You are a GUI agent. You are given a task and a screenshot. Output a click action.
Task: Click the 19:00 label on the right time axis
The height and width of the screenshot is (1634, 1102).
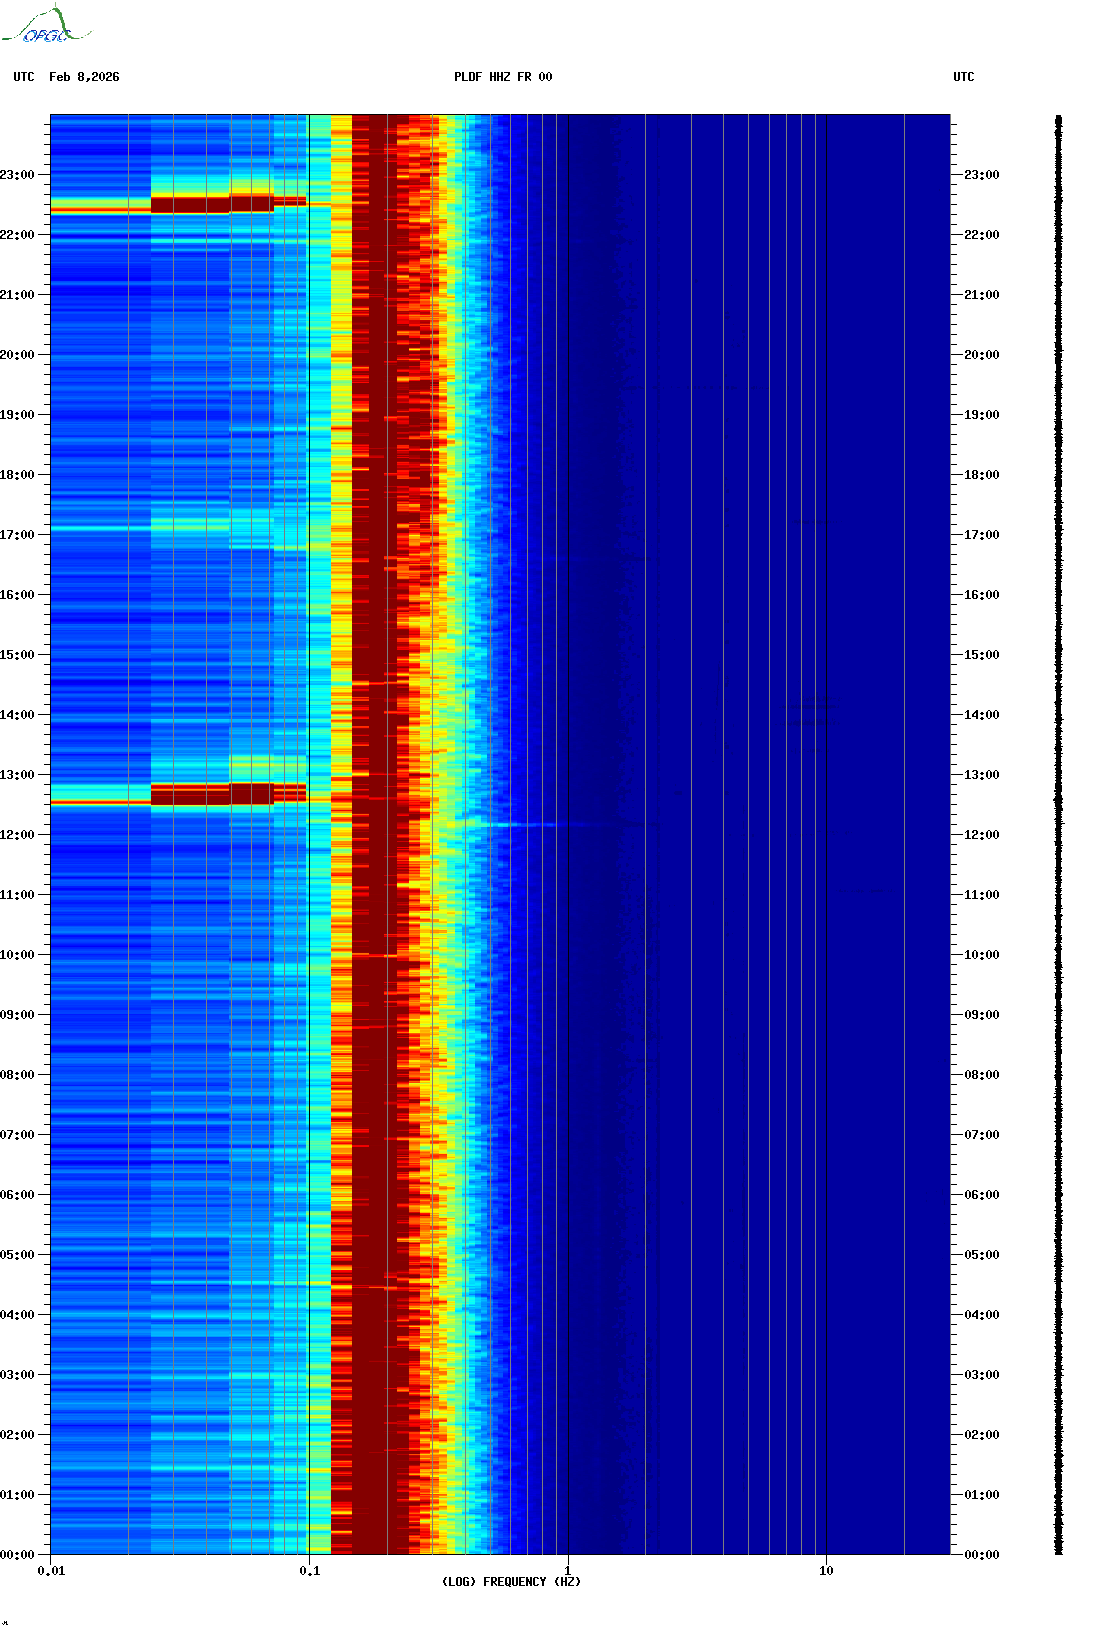982,415
